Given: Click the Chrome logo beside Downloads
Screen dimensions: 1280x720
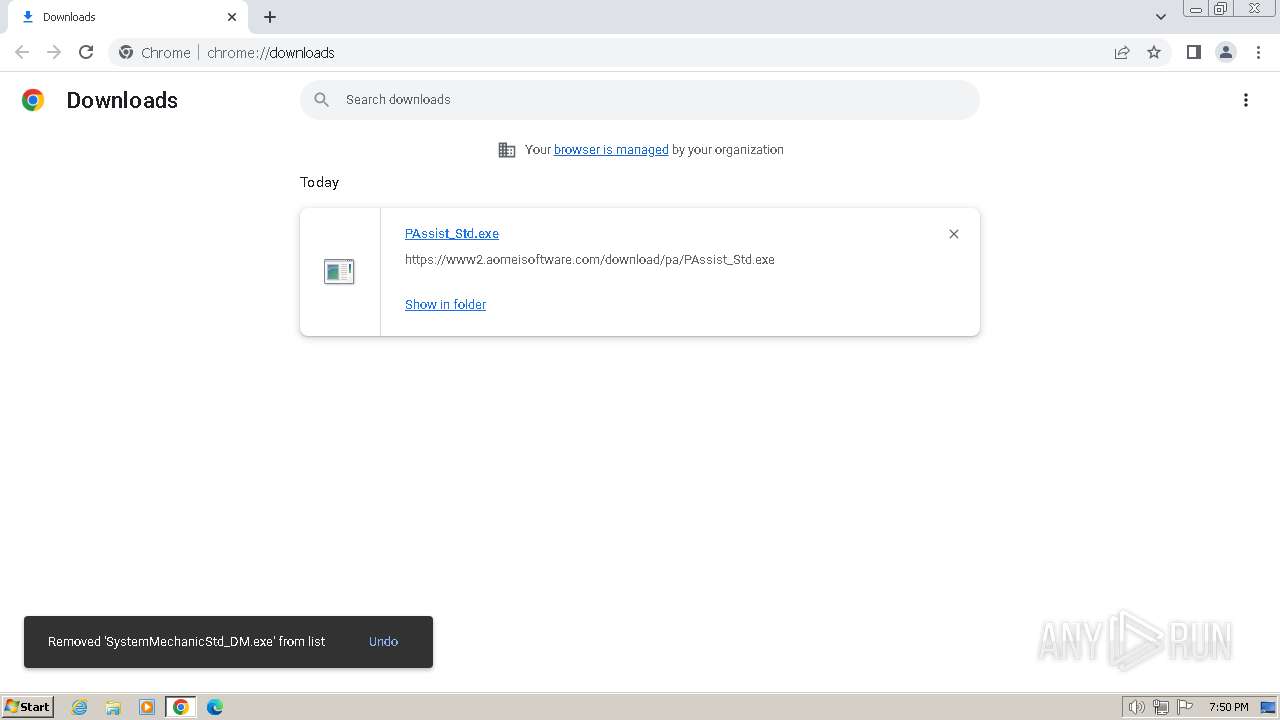Looking at the screenshot, I should click(x=33, y=100).
